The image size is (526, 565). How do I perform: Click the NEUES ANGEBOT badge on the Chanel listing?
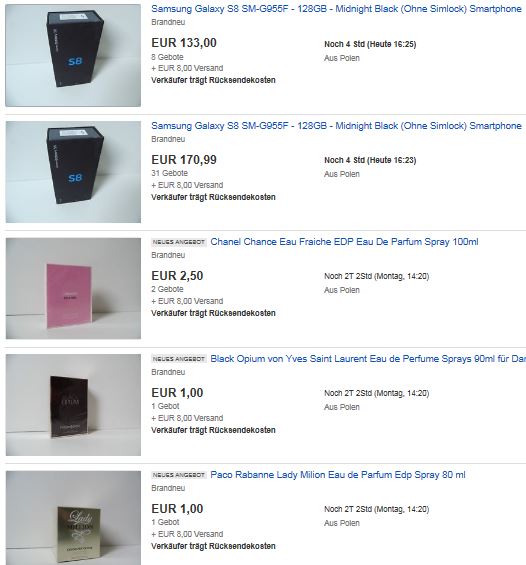click(179, 242)
